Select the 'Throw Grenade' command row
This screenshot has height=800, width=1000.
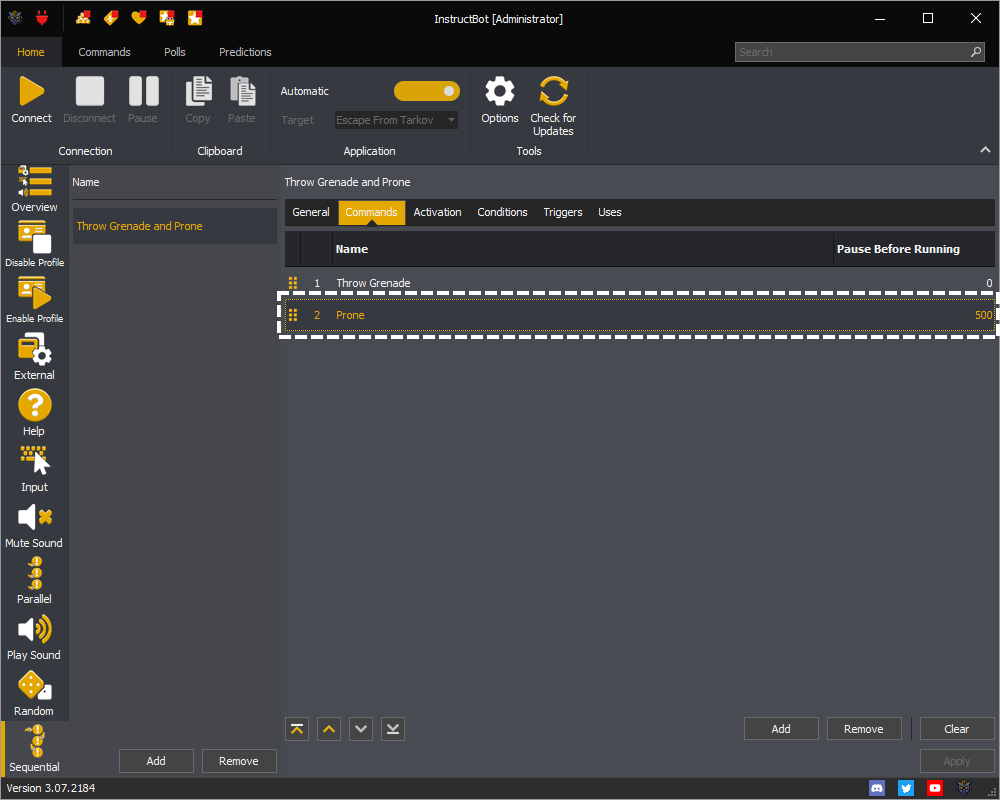pos(640,283)
